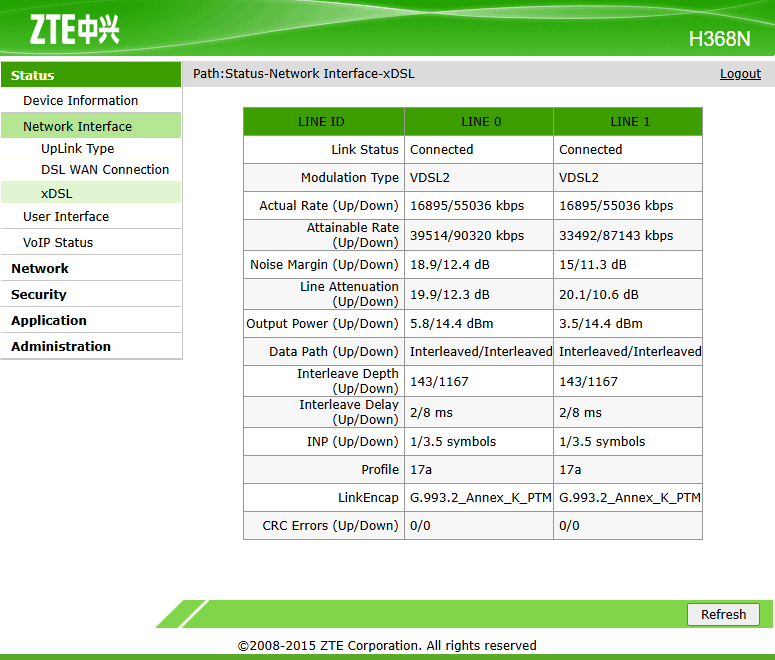Open the Status menu section

(91, 75)
